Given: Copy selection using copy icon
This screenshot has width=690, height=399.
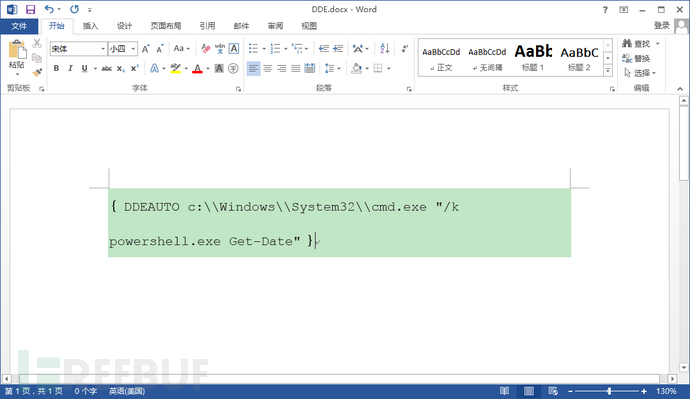Looking at the screenshot, I should [x=37, y=58].
